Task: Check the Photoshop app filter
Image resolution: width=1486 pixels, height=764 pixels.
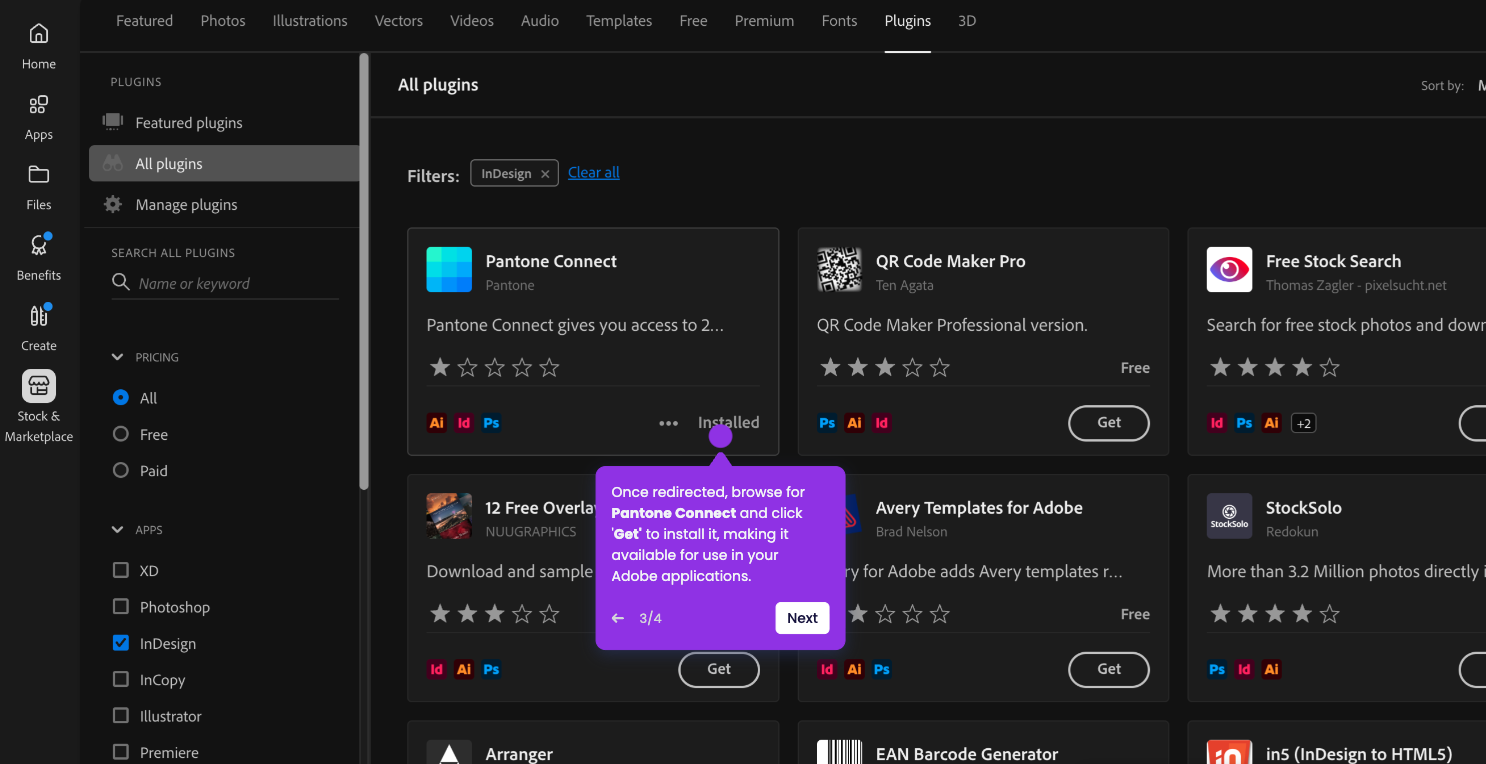Action: pos(121,607)
